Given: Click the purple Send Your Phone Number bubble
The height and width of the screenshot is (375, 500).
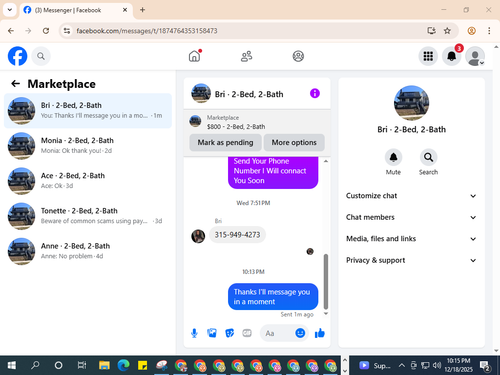Looking at the screenshot, I should tap(273, 172).
